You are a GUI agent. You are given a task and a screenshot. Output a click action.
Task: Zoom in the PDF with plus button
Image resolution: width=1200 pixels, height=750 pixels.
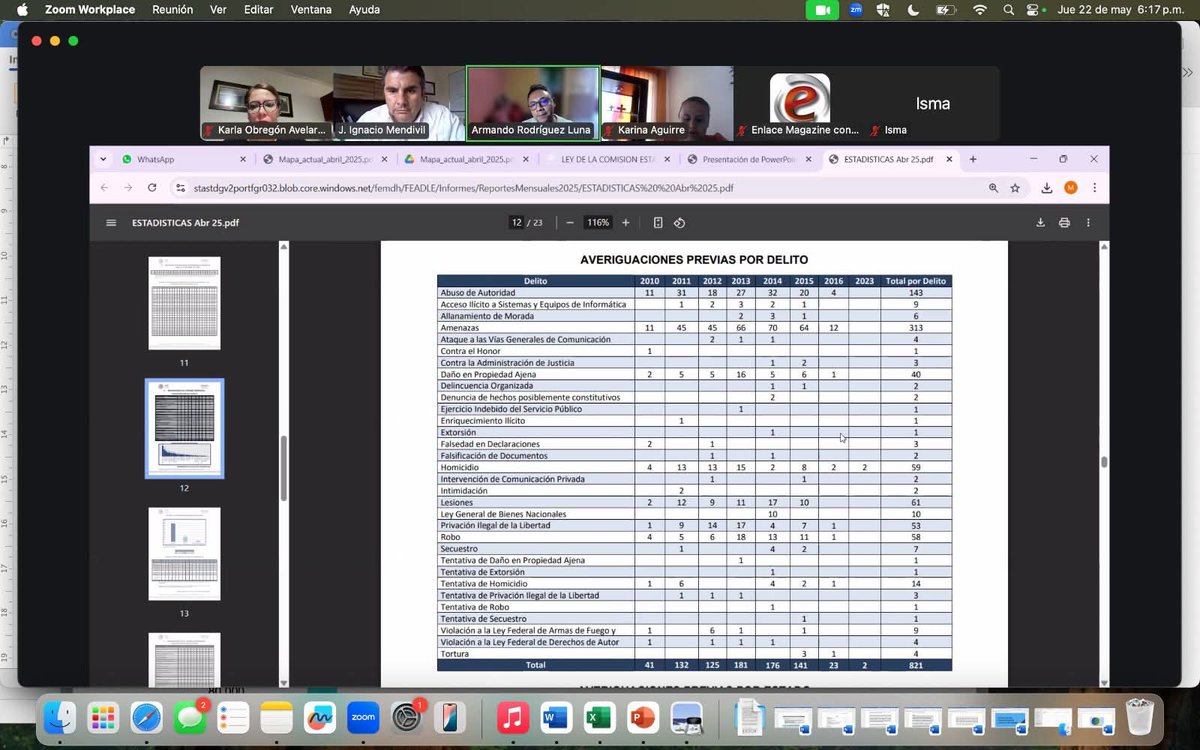(626, 223)
